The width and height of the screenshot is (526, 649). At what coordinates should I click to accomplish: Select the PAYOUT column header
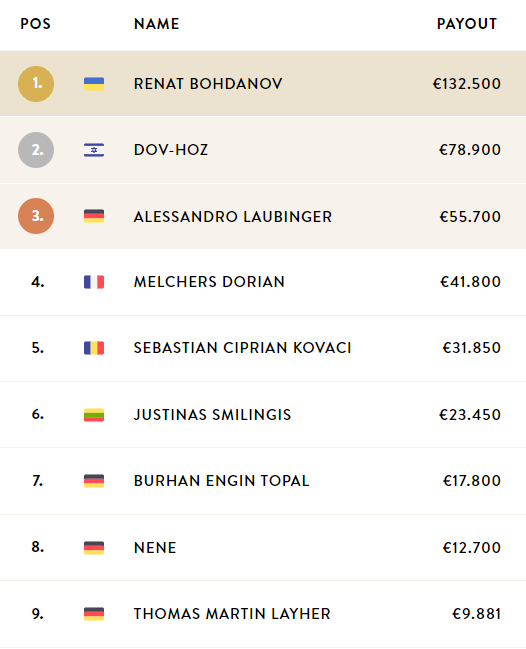tap(467, 24)
